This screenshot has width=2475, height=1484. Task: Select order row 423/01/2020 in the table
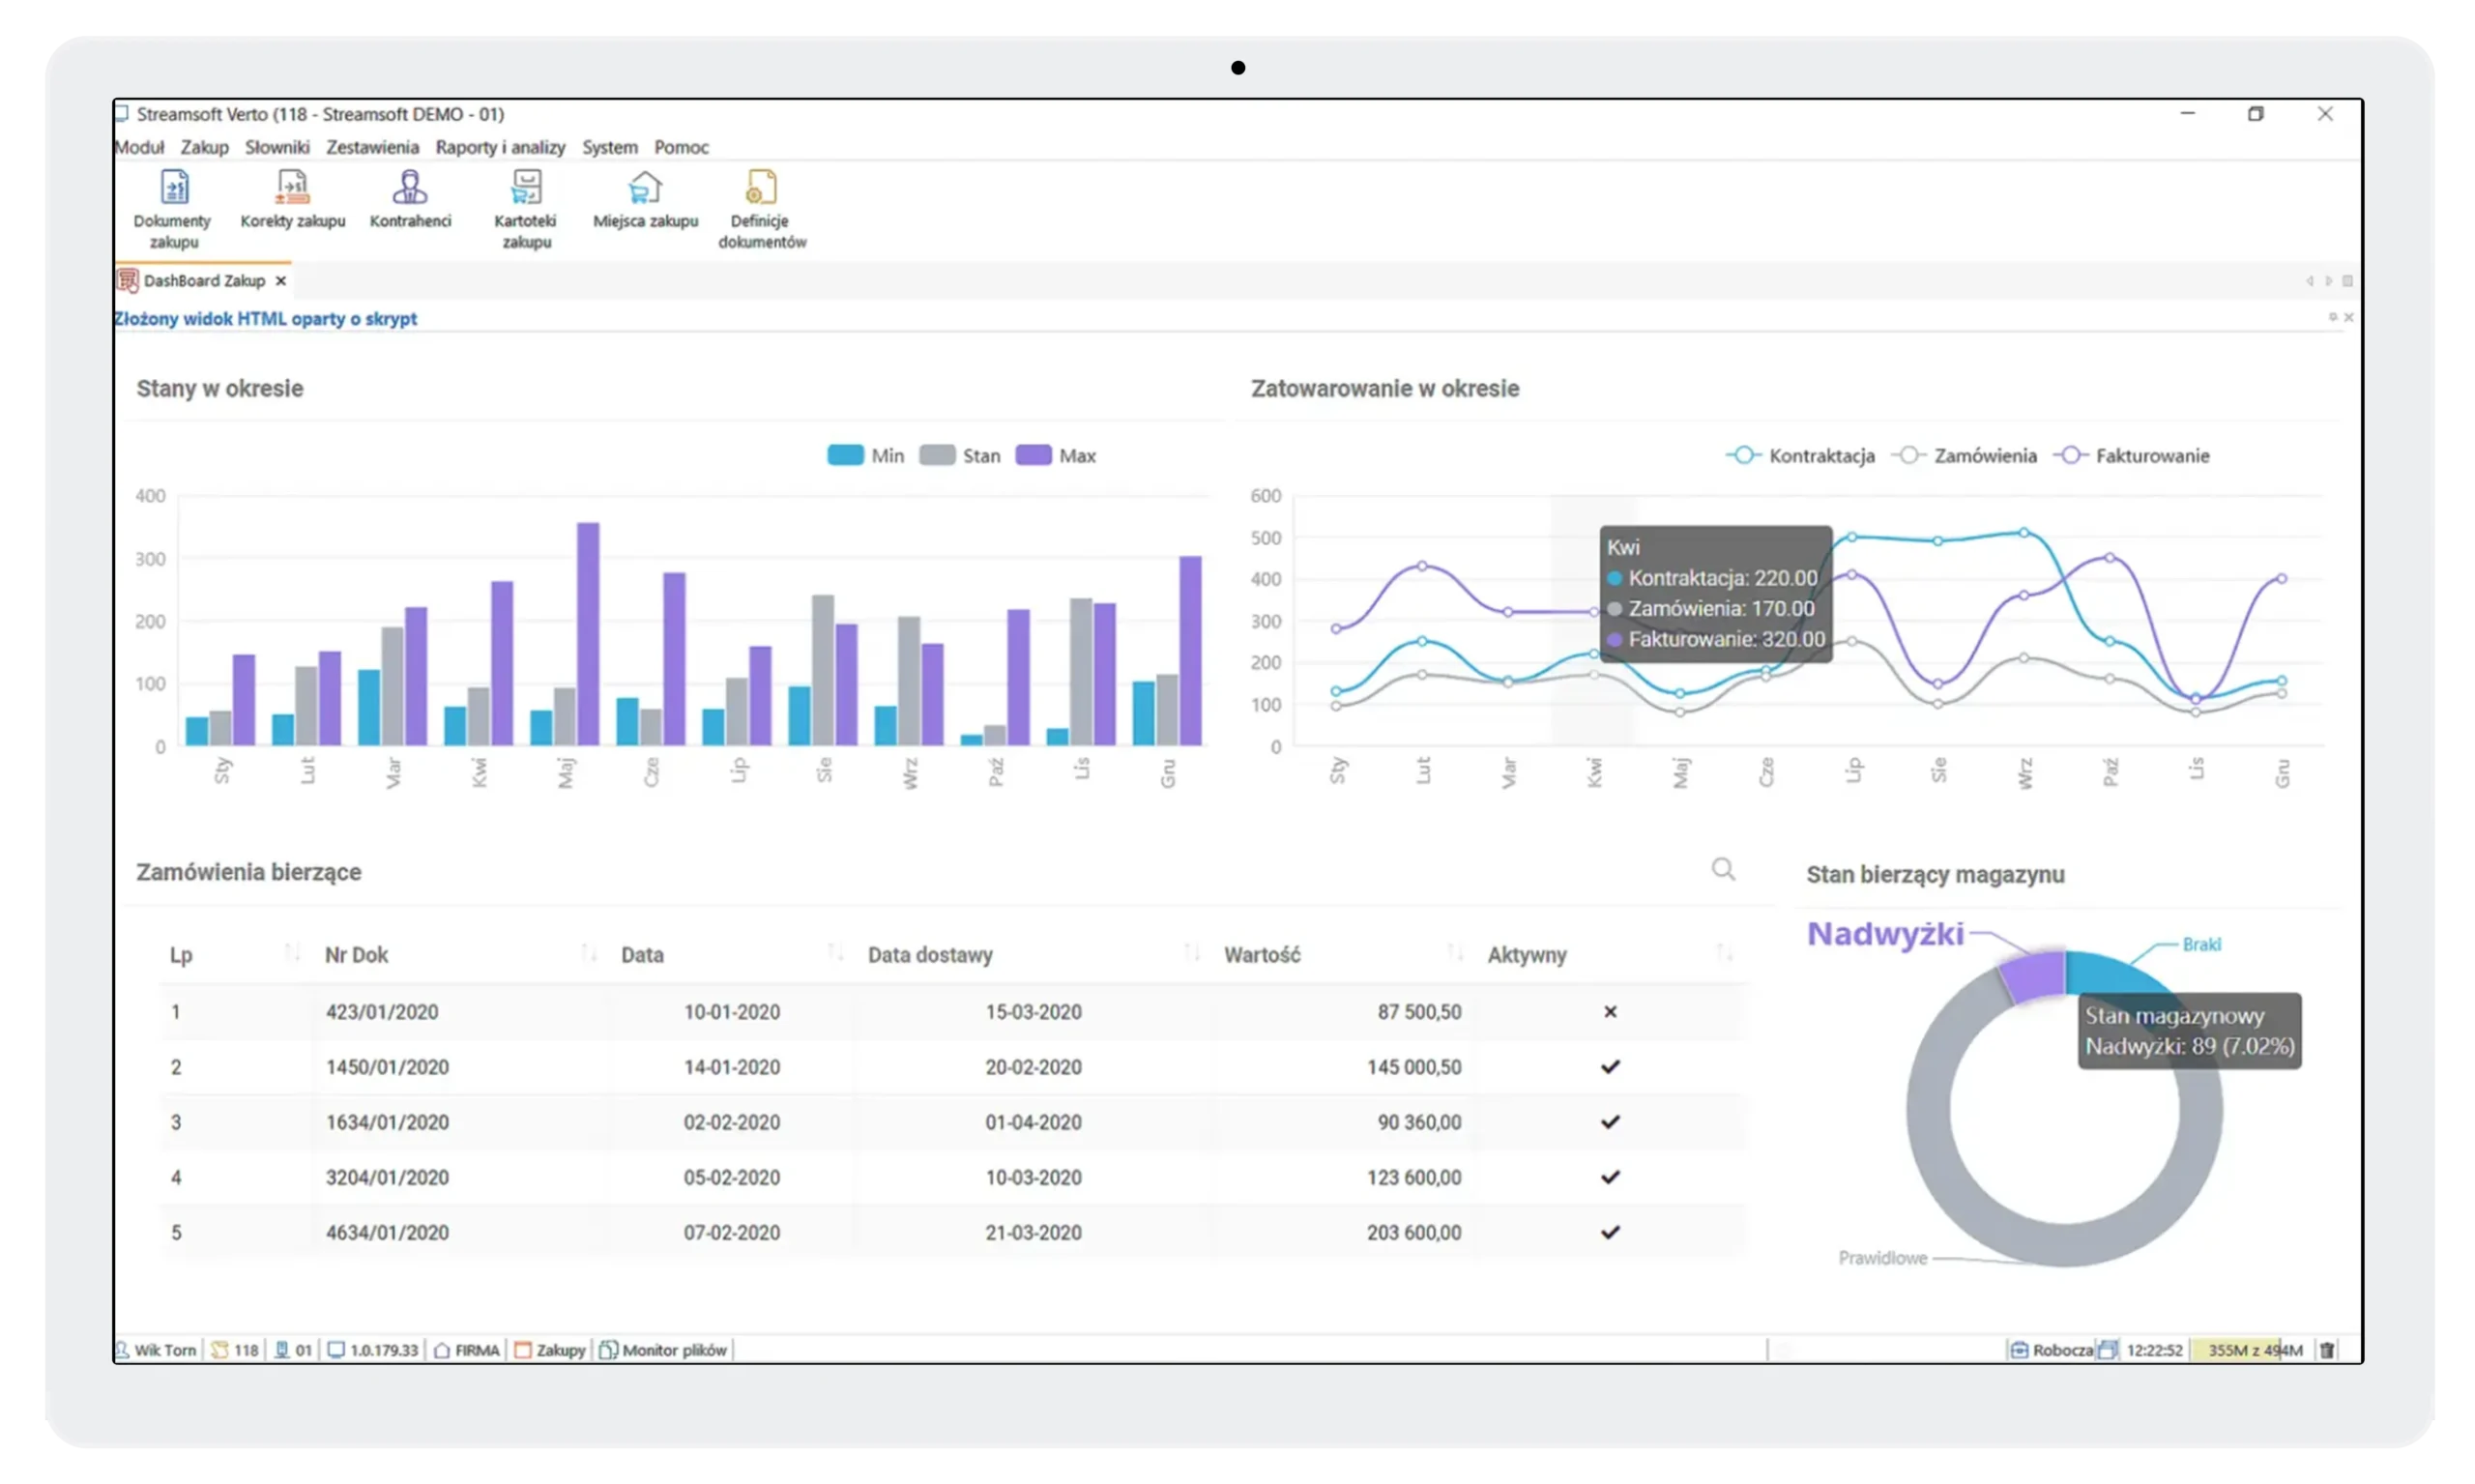381,1012
